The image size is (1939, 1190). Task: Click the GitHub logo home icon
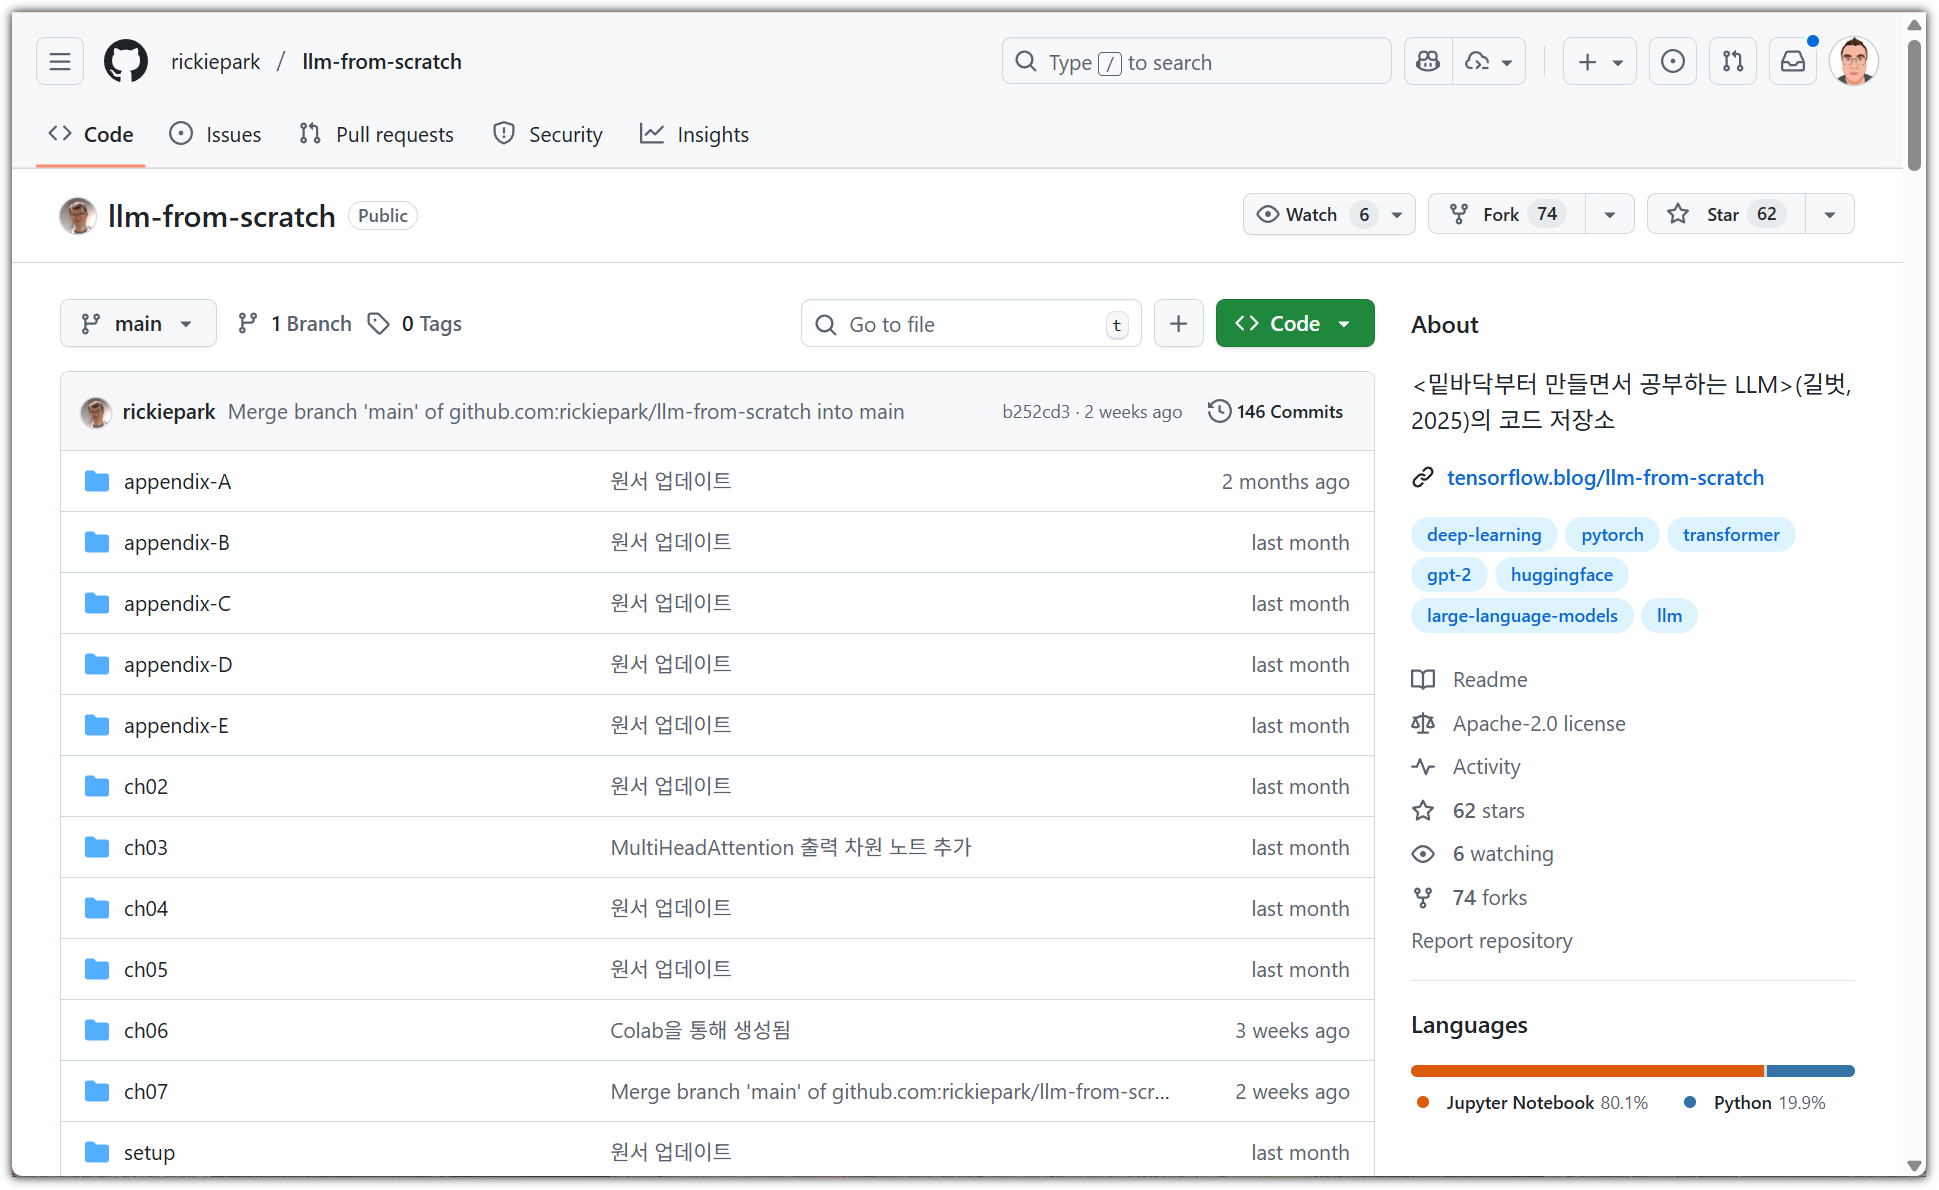point(126,62)
